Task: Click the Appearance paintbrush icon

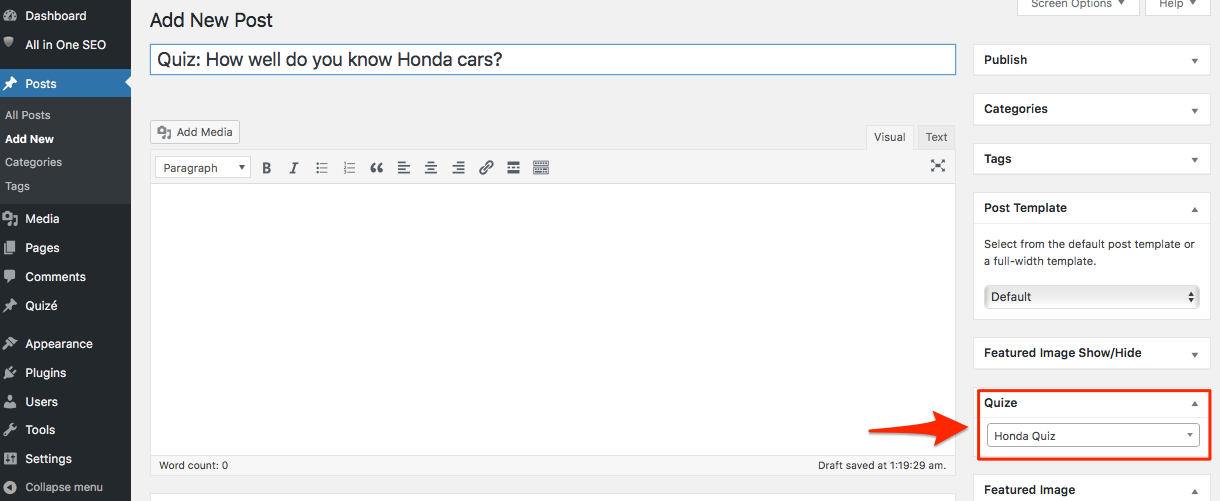Action: click(x=10, y=343)
